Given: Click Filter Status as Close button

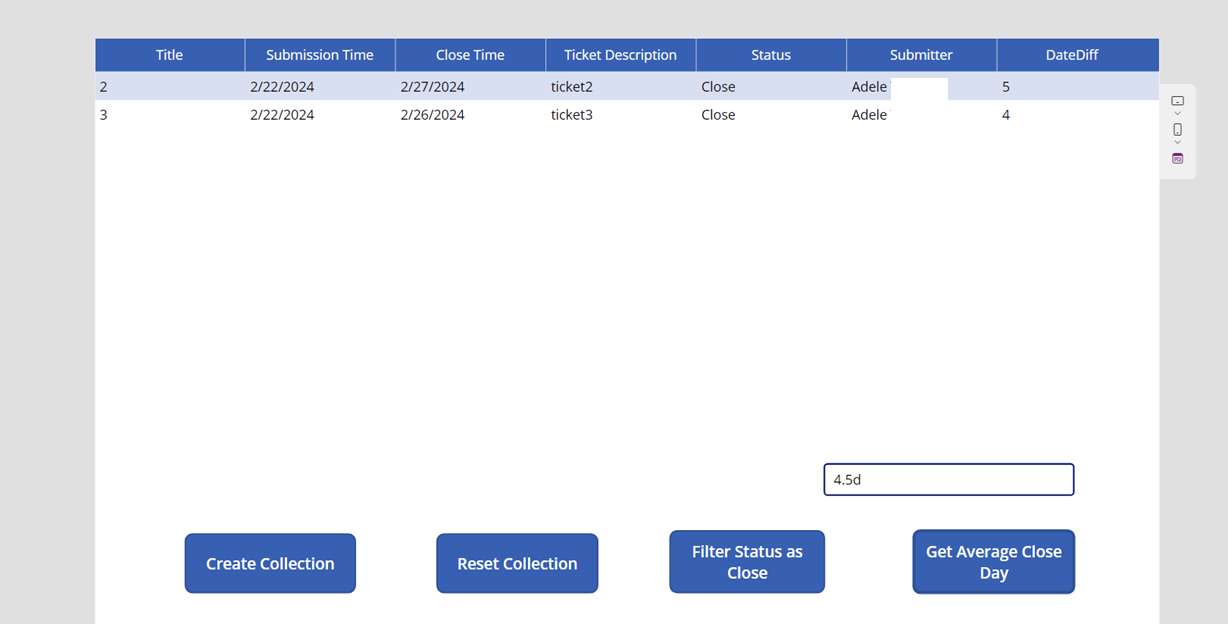Looking at the screenshot, I should (x=747, y=562).
